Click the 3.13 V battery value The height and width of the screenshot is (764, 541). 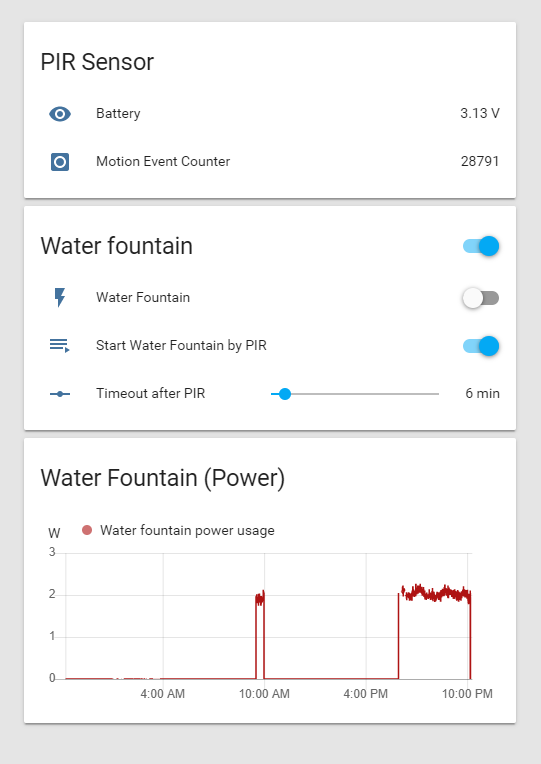point(480,114)
